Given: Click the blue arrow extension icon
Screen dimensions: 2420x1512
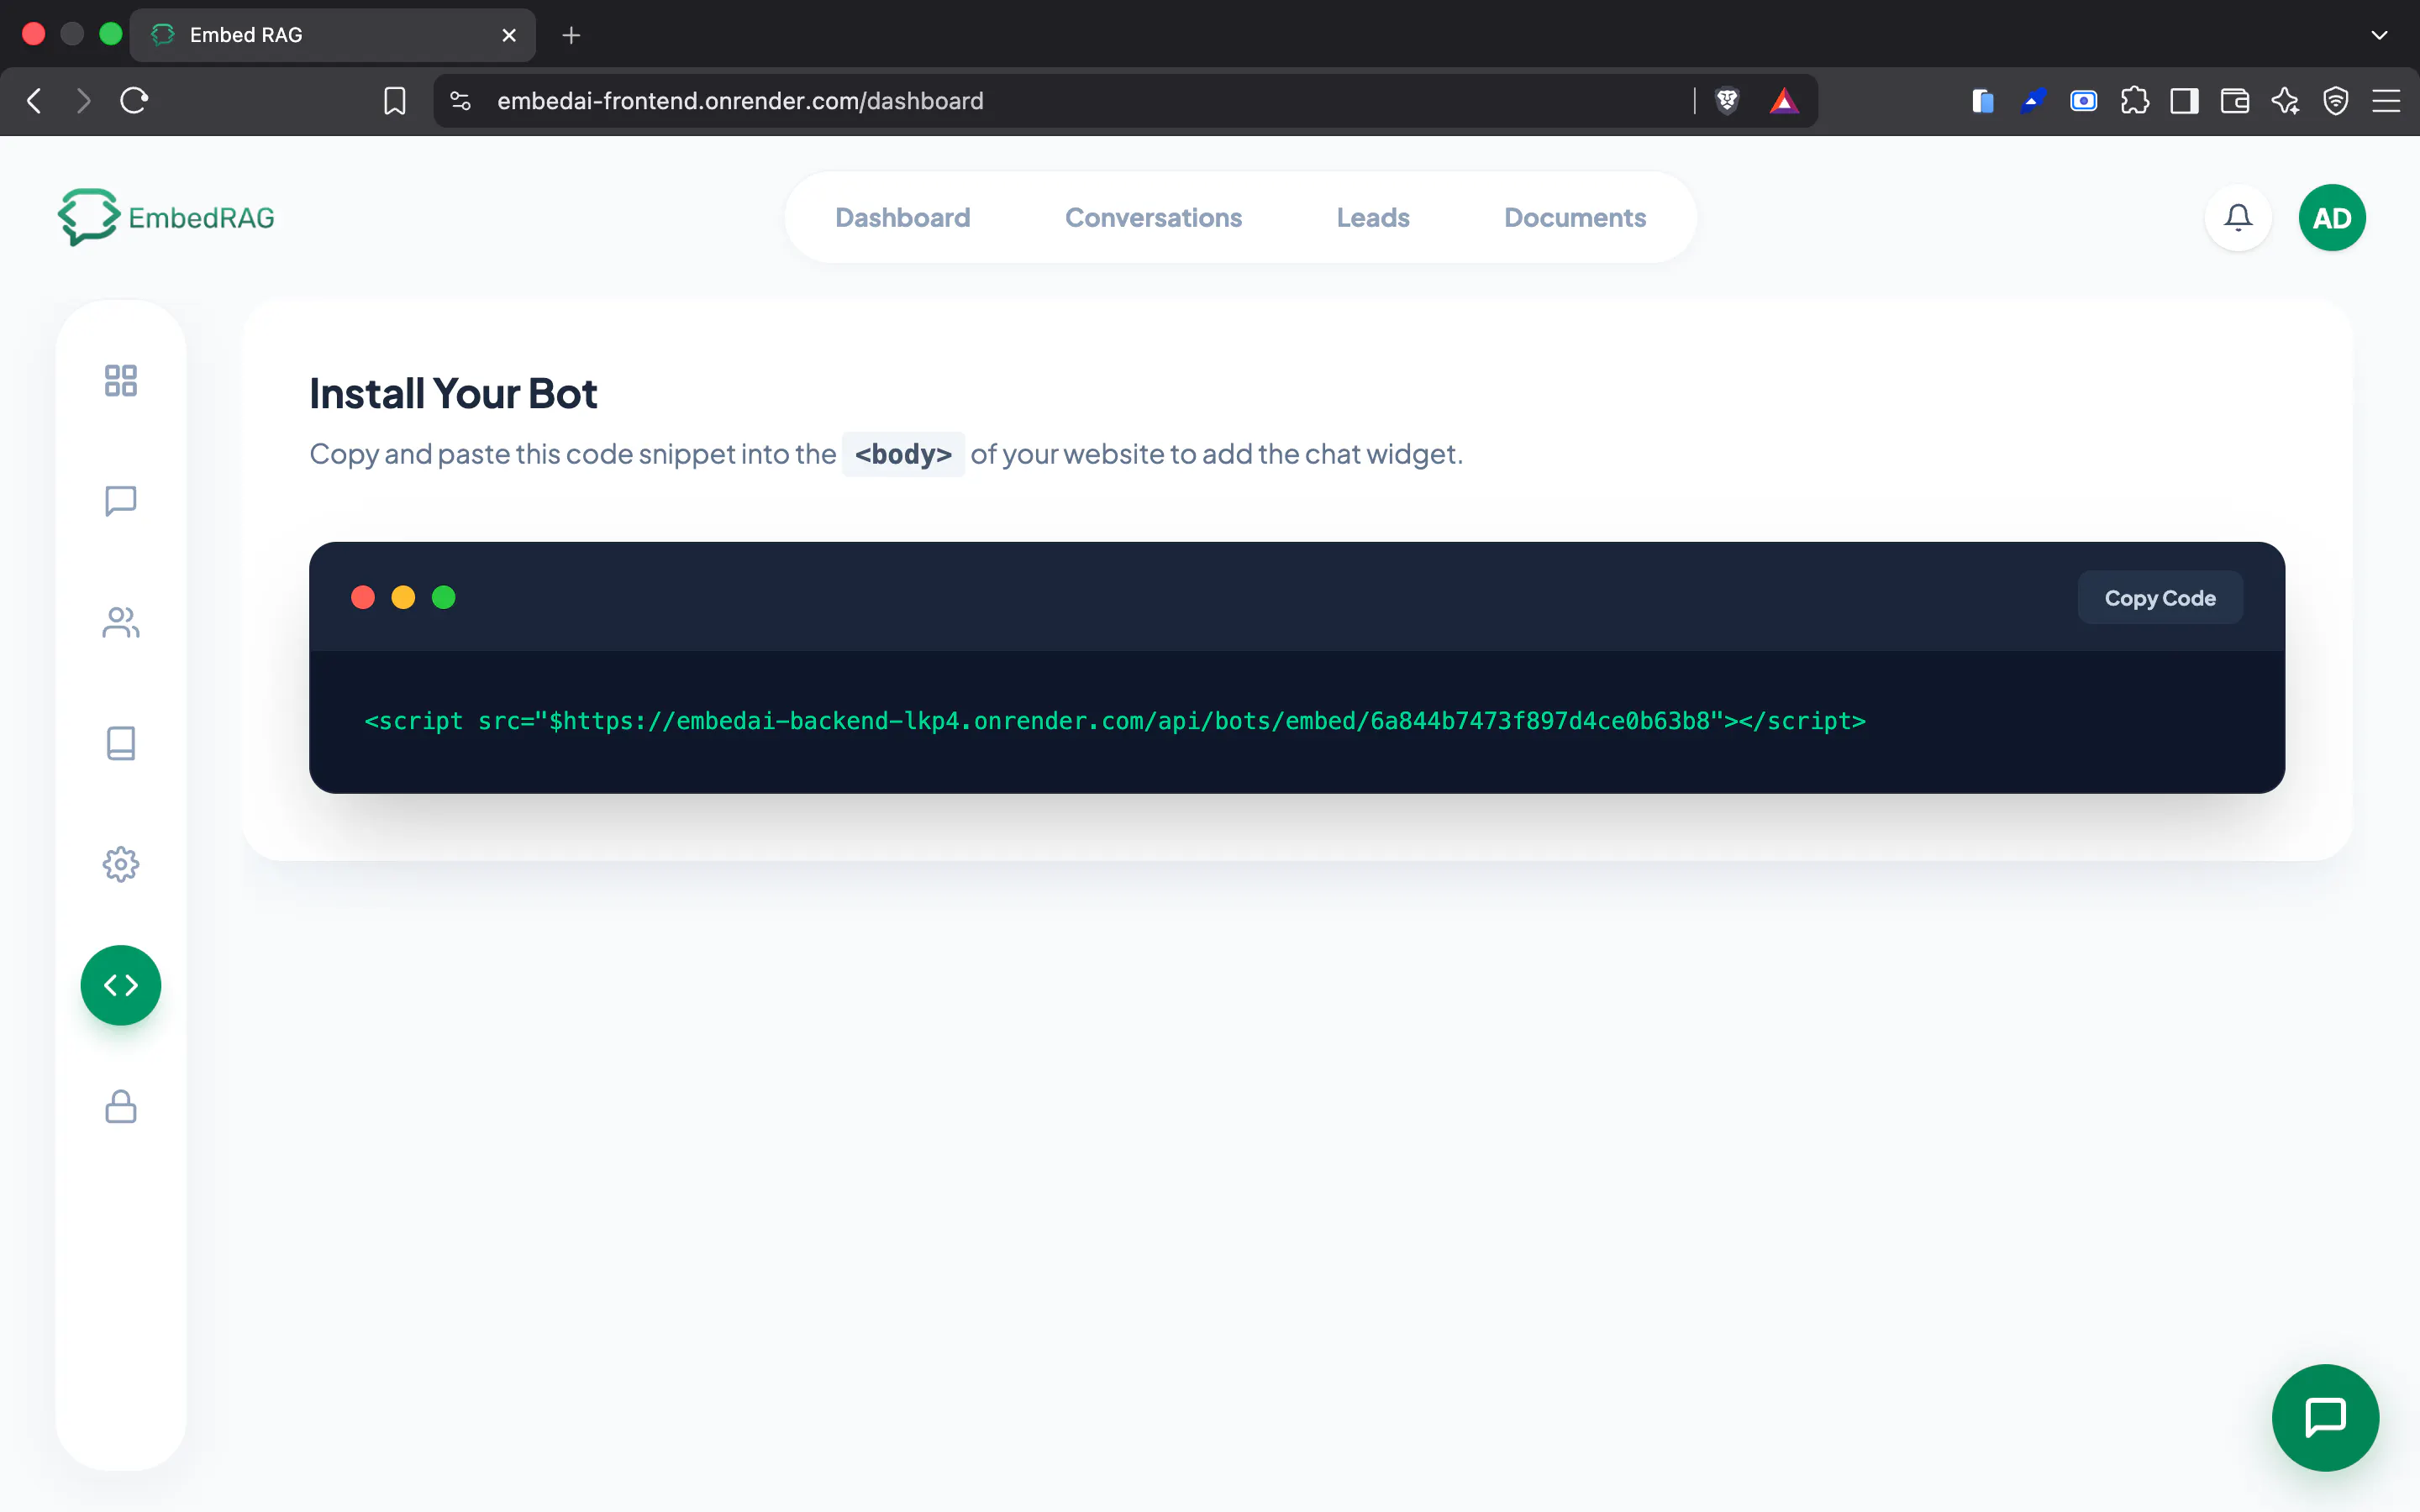Looking at the screenshot, I should [2033, 101].
